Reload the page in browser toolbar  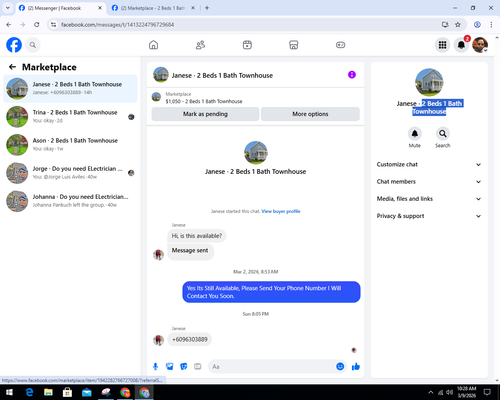coord(37,25)
